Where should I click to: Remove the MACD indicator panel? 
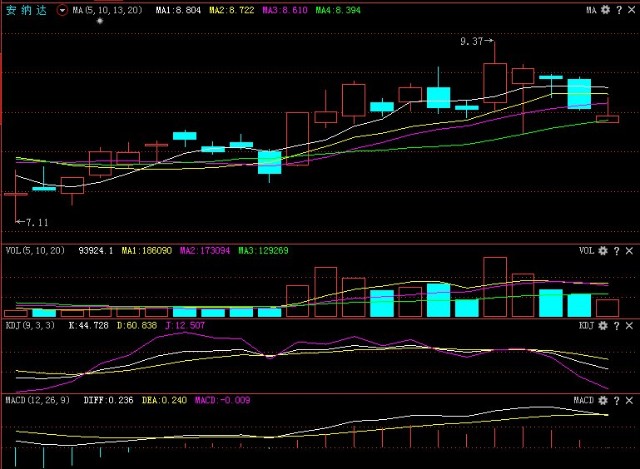point(627,400)
